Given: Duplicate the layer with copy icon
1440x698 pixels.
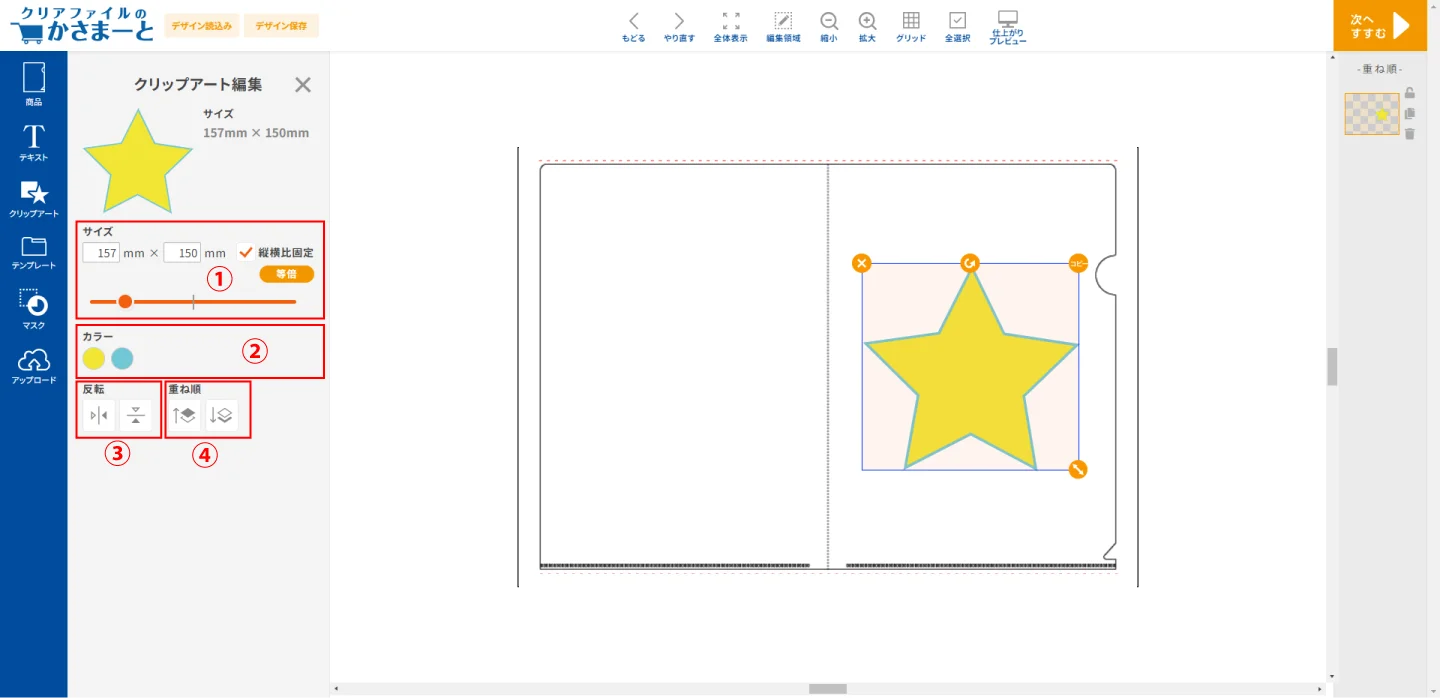Looking at the screenshot, I should click(x=1410, y=113).
